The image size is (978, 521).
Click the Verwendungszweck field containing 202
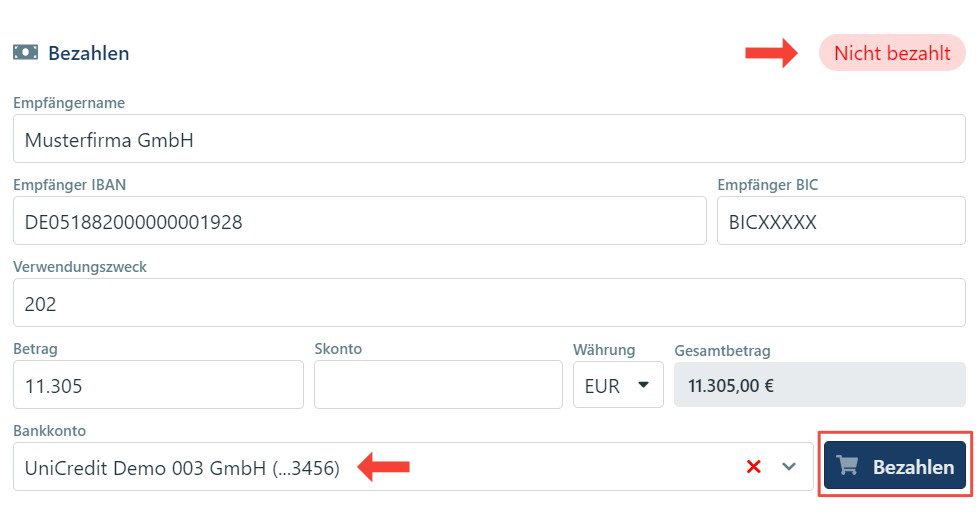point(488,303)
